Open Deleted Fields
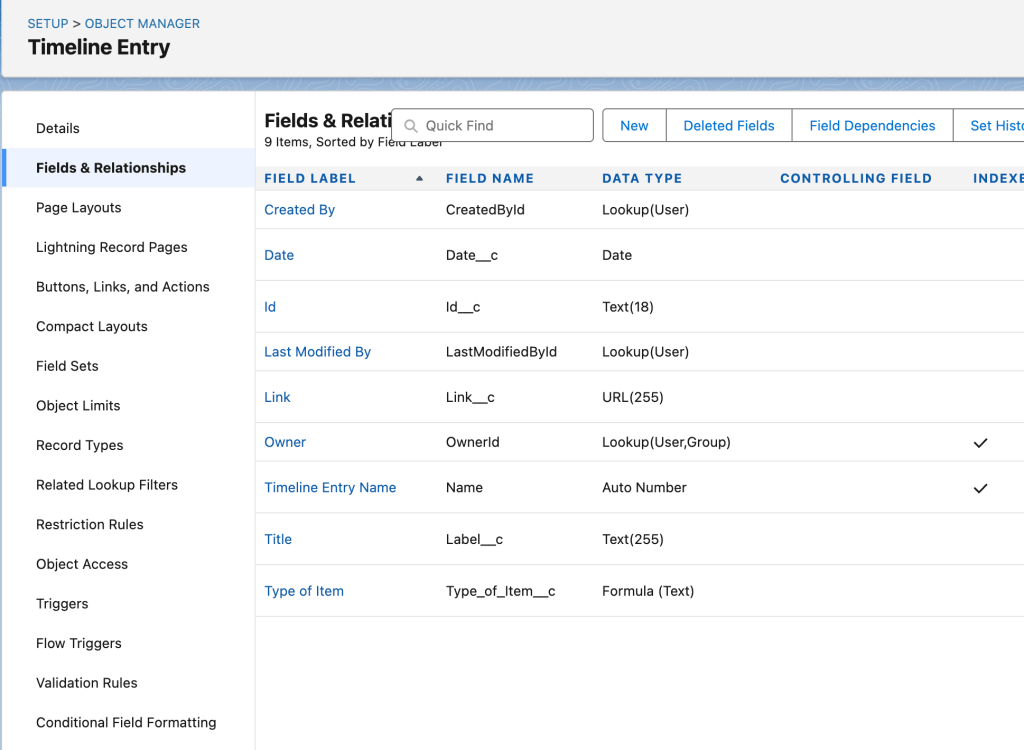Screen dimensions: 1024x750 click(728, 126)
